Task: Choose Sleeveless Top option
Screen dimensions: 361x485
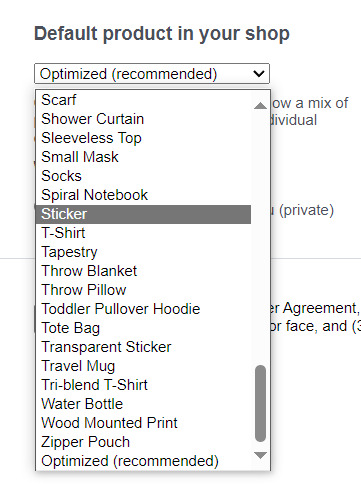Action: 143,138
